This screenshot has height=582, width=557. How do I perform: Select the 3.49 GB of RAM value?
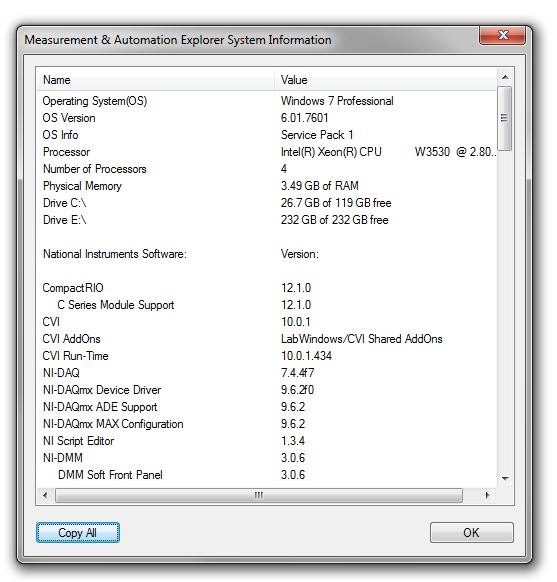(x=320, y=186)
